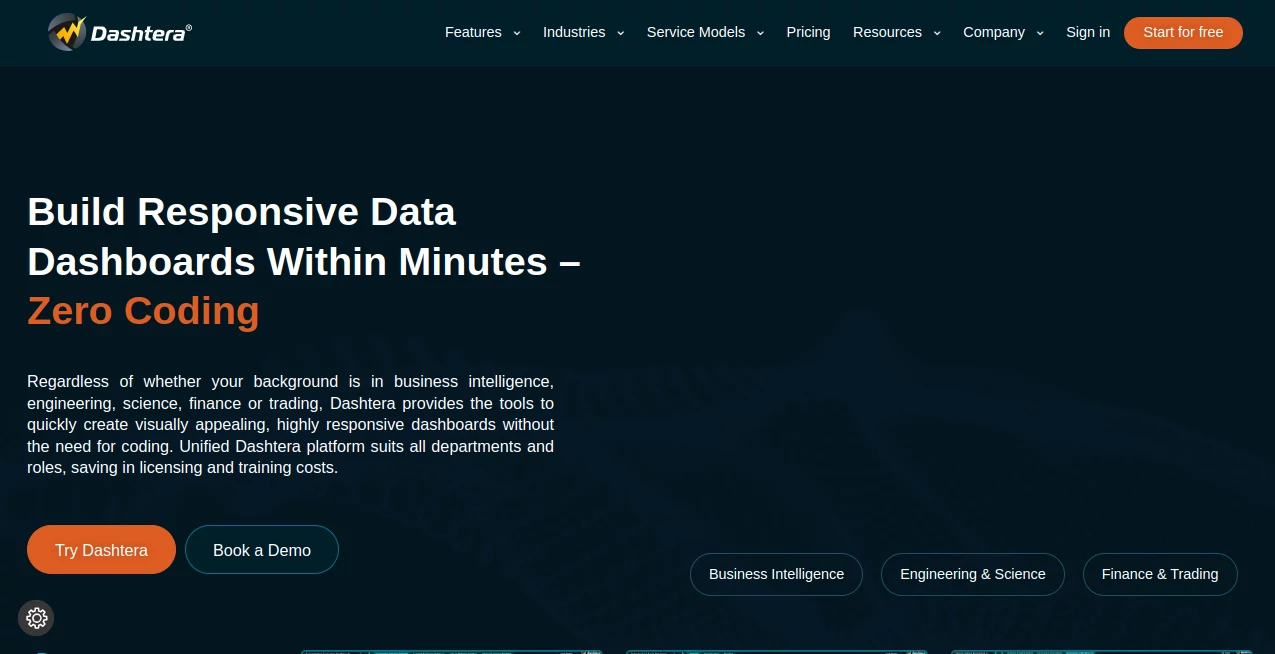The width and height of the screenshot is (1275, 654).
Task: Expand the Service Models chevron
Action: (x=760, y=33)
